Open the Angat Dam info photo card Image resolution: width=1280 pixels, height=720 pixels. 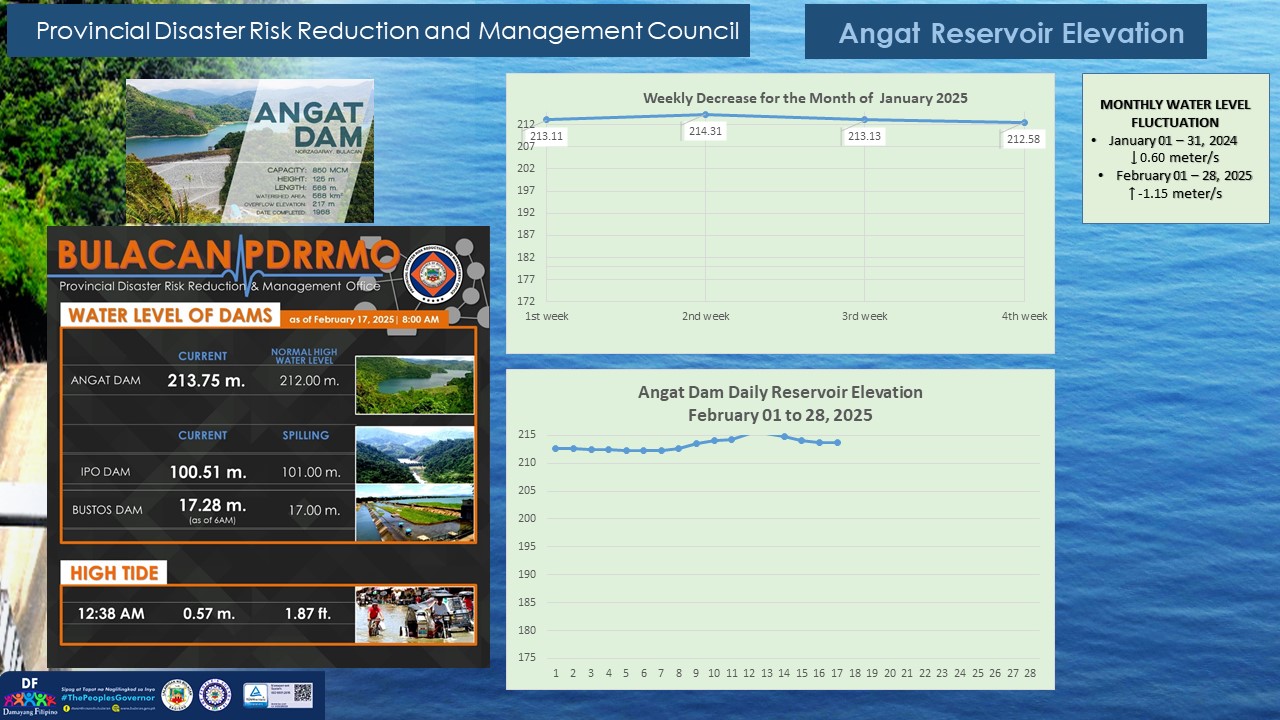click(x=250, y=151)
